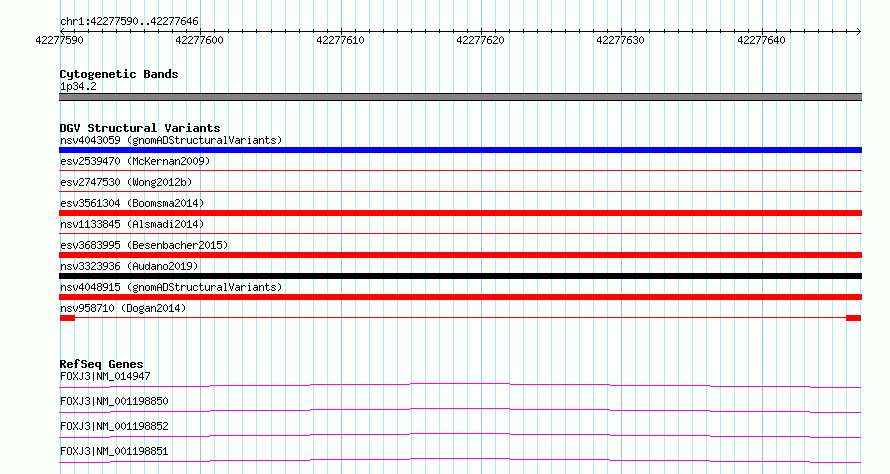Click the left red block of nsv958710
The height and width of the screenshot is (474, 890).
pyautogui.click(x=67, y=318)
